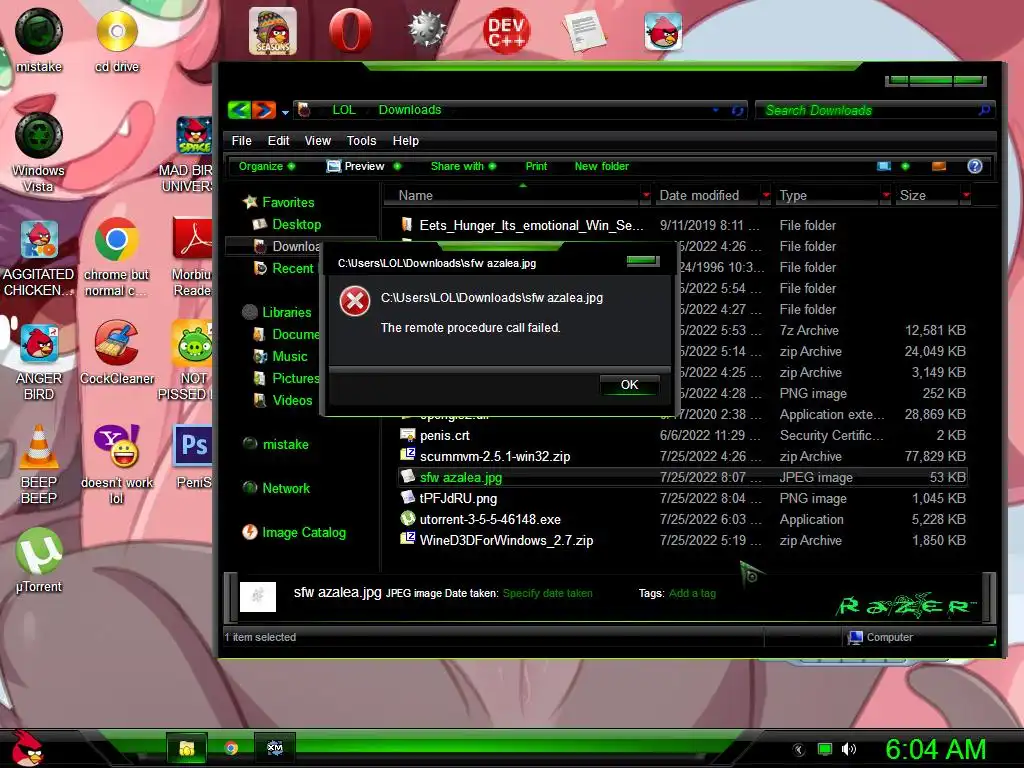1024x768 pixels.
Task: Select Favorites in the navigation pane
Action: [288, 202]
